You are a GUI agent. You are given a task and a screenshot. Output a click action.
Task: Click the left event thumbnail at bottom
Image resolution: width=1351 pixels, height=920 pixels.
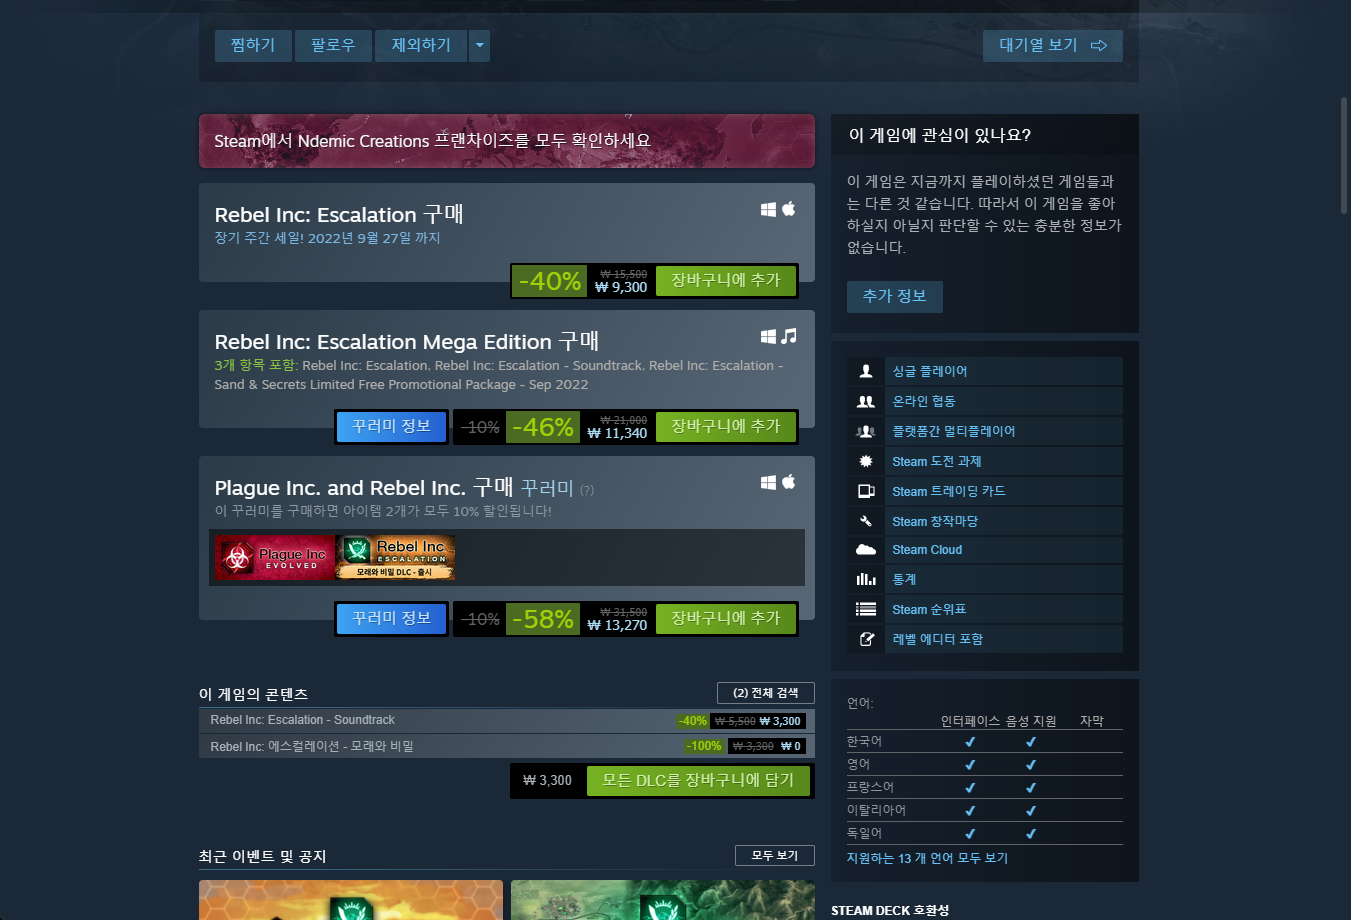(x=351, y=900)
